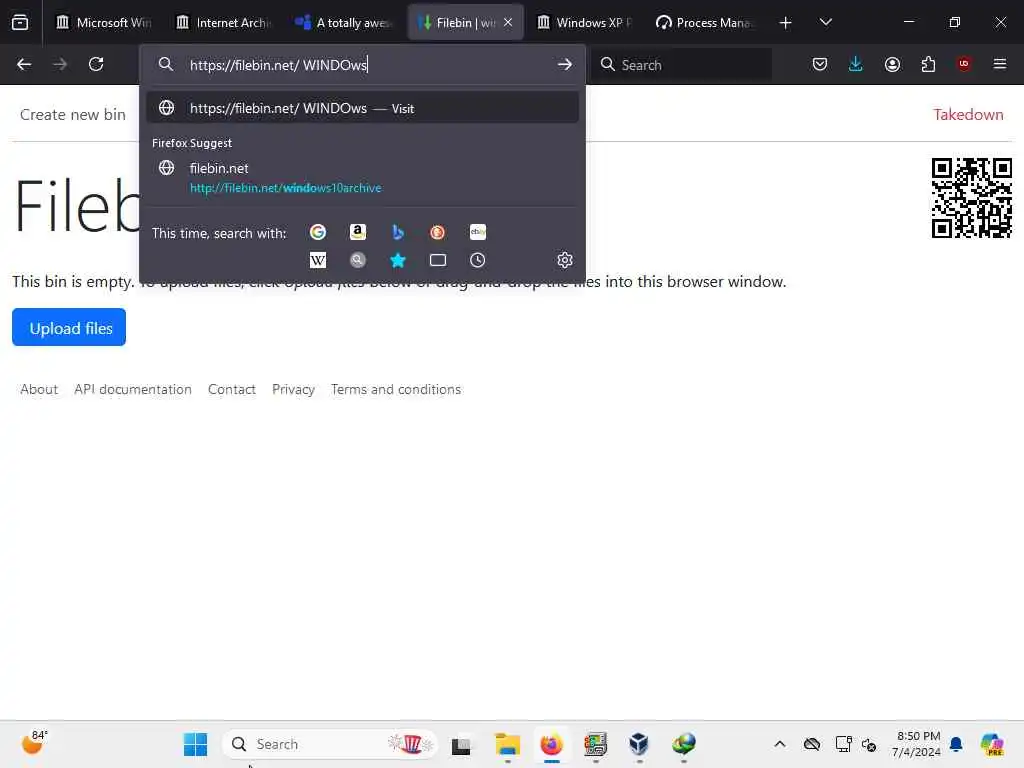Open Firefox application hamburger menu
Viewport: 1024px width, 768px height.
coord(1000,64)
